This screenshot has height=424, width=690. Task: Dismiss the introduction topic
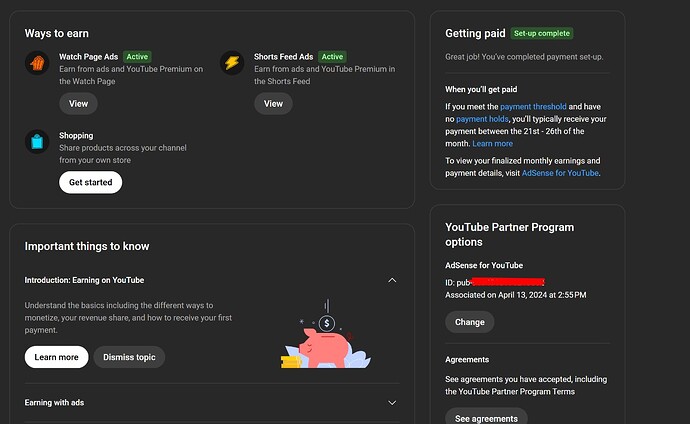(x=129, y=357)
